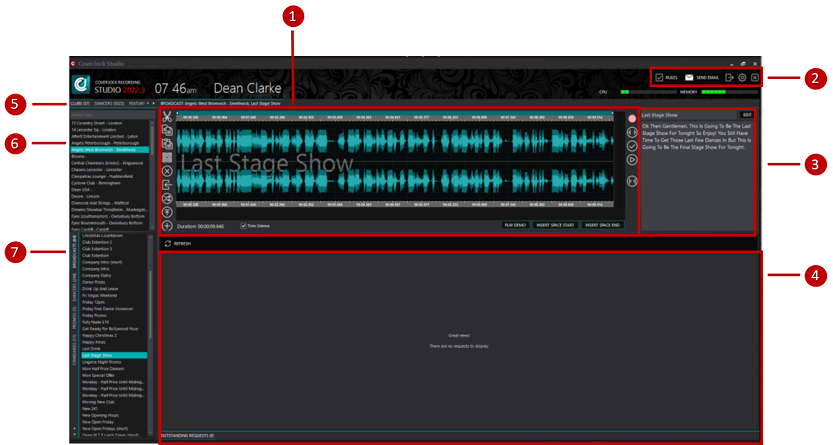The width and height of the screenshot is (833, 445).
Task: Expand more tabs with the tab arrow
Action: point(151,103)
